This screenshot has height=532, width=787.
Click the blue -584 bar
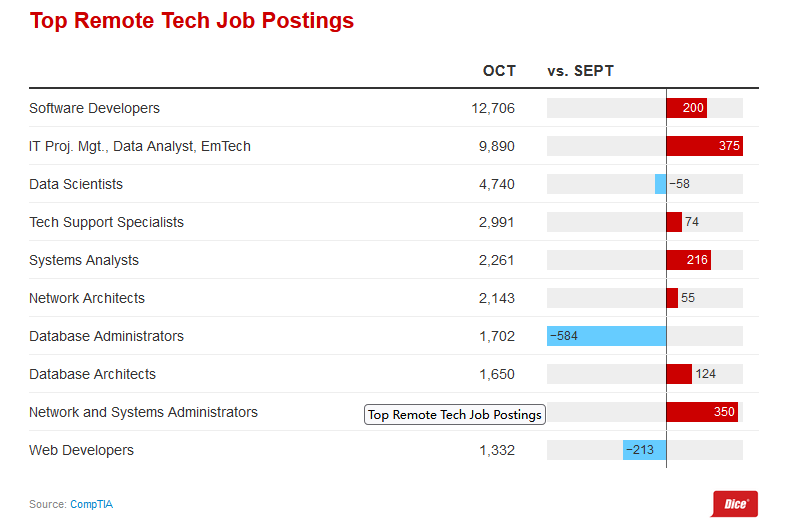point(606,336)
